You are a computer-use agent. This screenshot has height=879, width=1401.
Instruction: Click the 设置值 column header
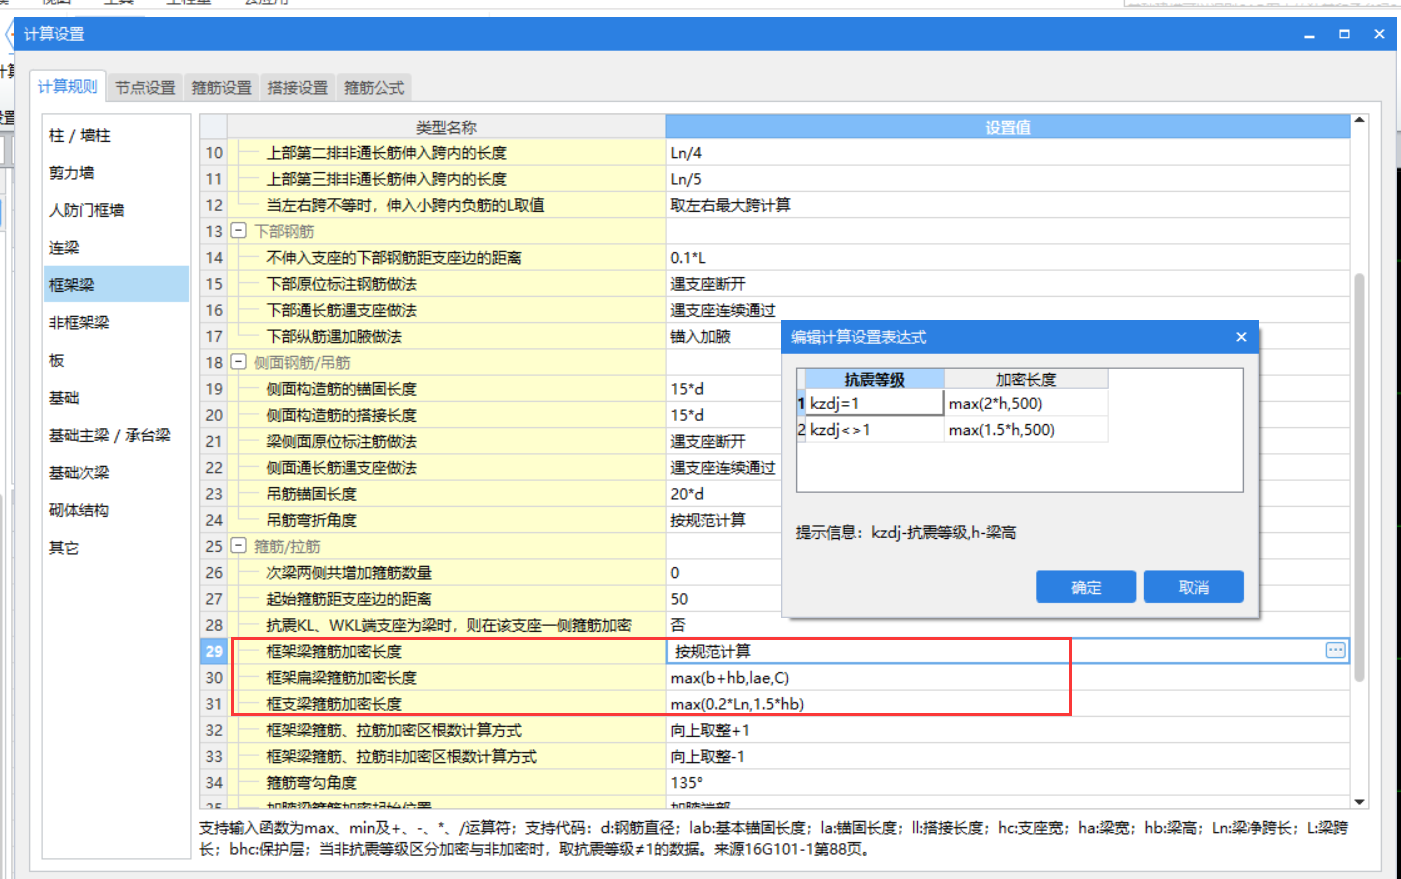pyautogui.click(x=1008, y=127)
